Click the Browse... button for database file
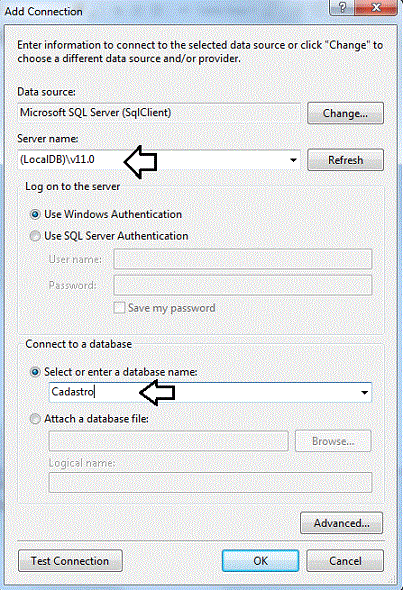Viewport: 403px width, 590px height. 333,441
